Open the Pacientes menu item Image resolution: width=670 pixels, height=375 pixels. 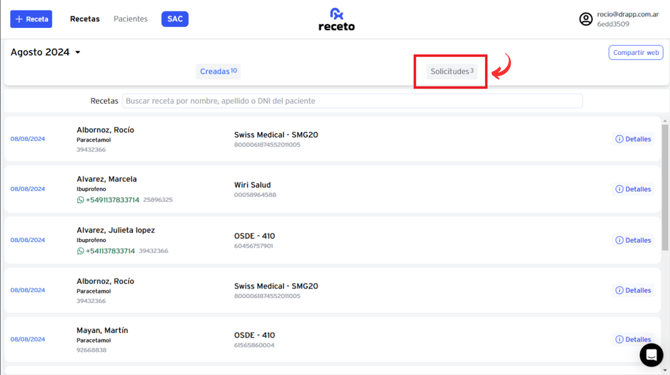pyautogui.click(x=130, y=19)
